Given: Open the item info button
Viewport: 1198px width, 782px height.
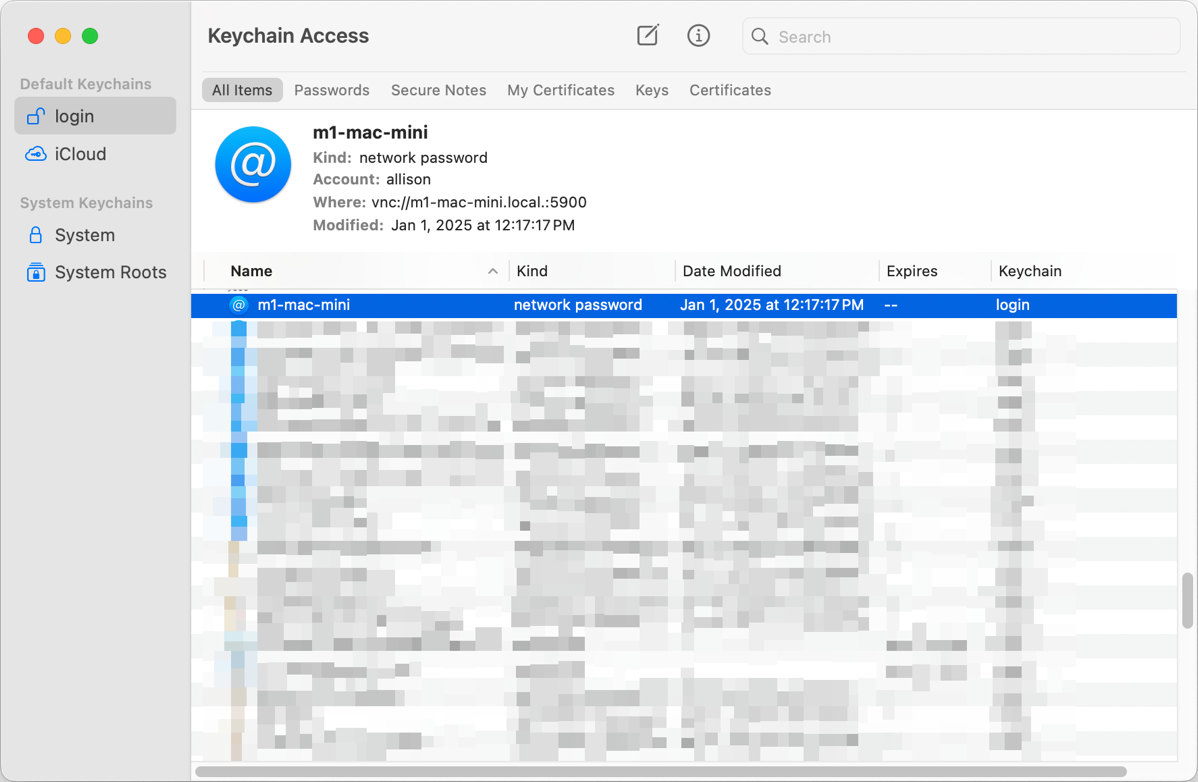Looking at the screenshot, I should [x=698, y=36].
